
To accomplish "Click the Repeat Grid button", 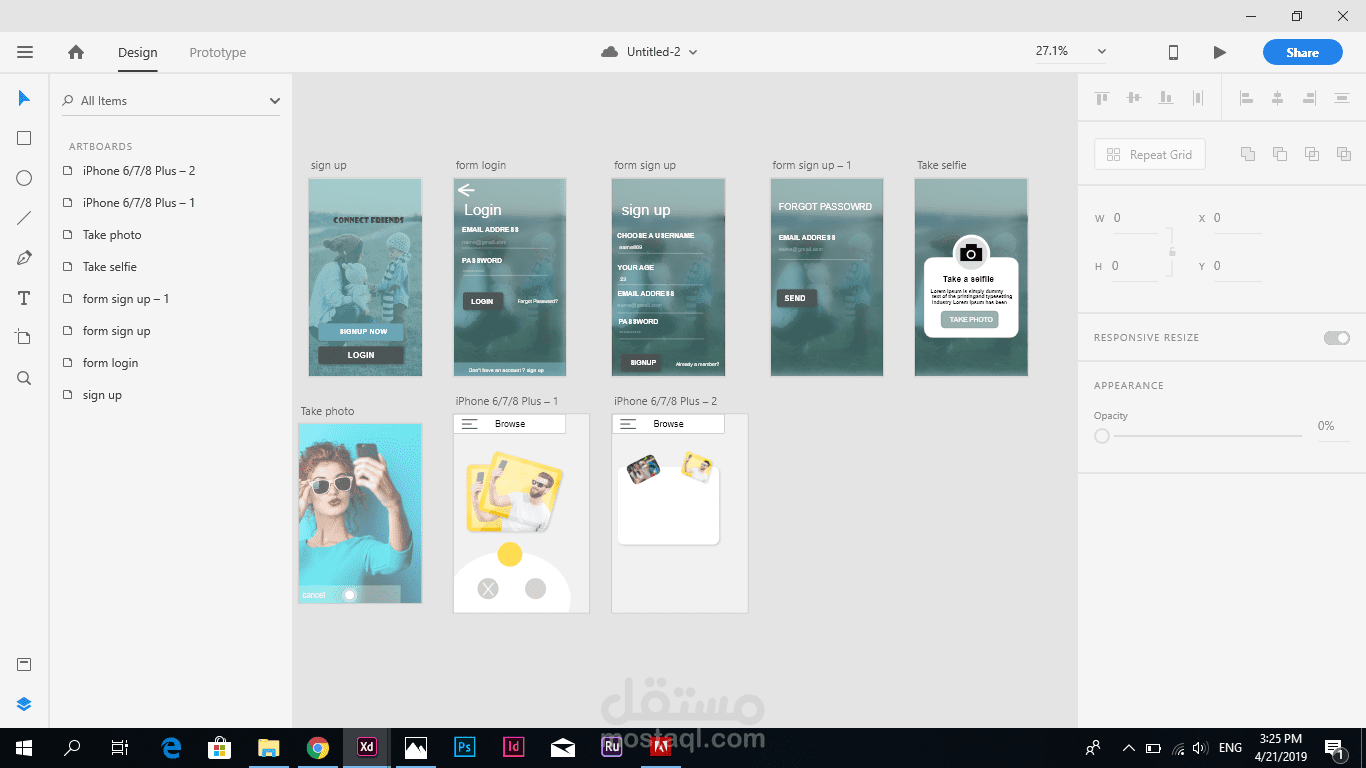I will tap(1149, 155).
